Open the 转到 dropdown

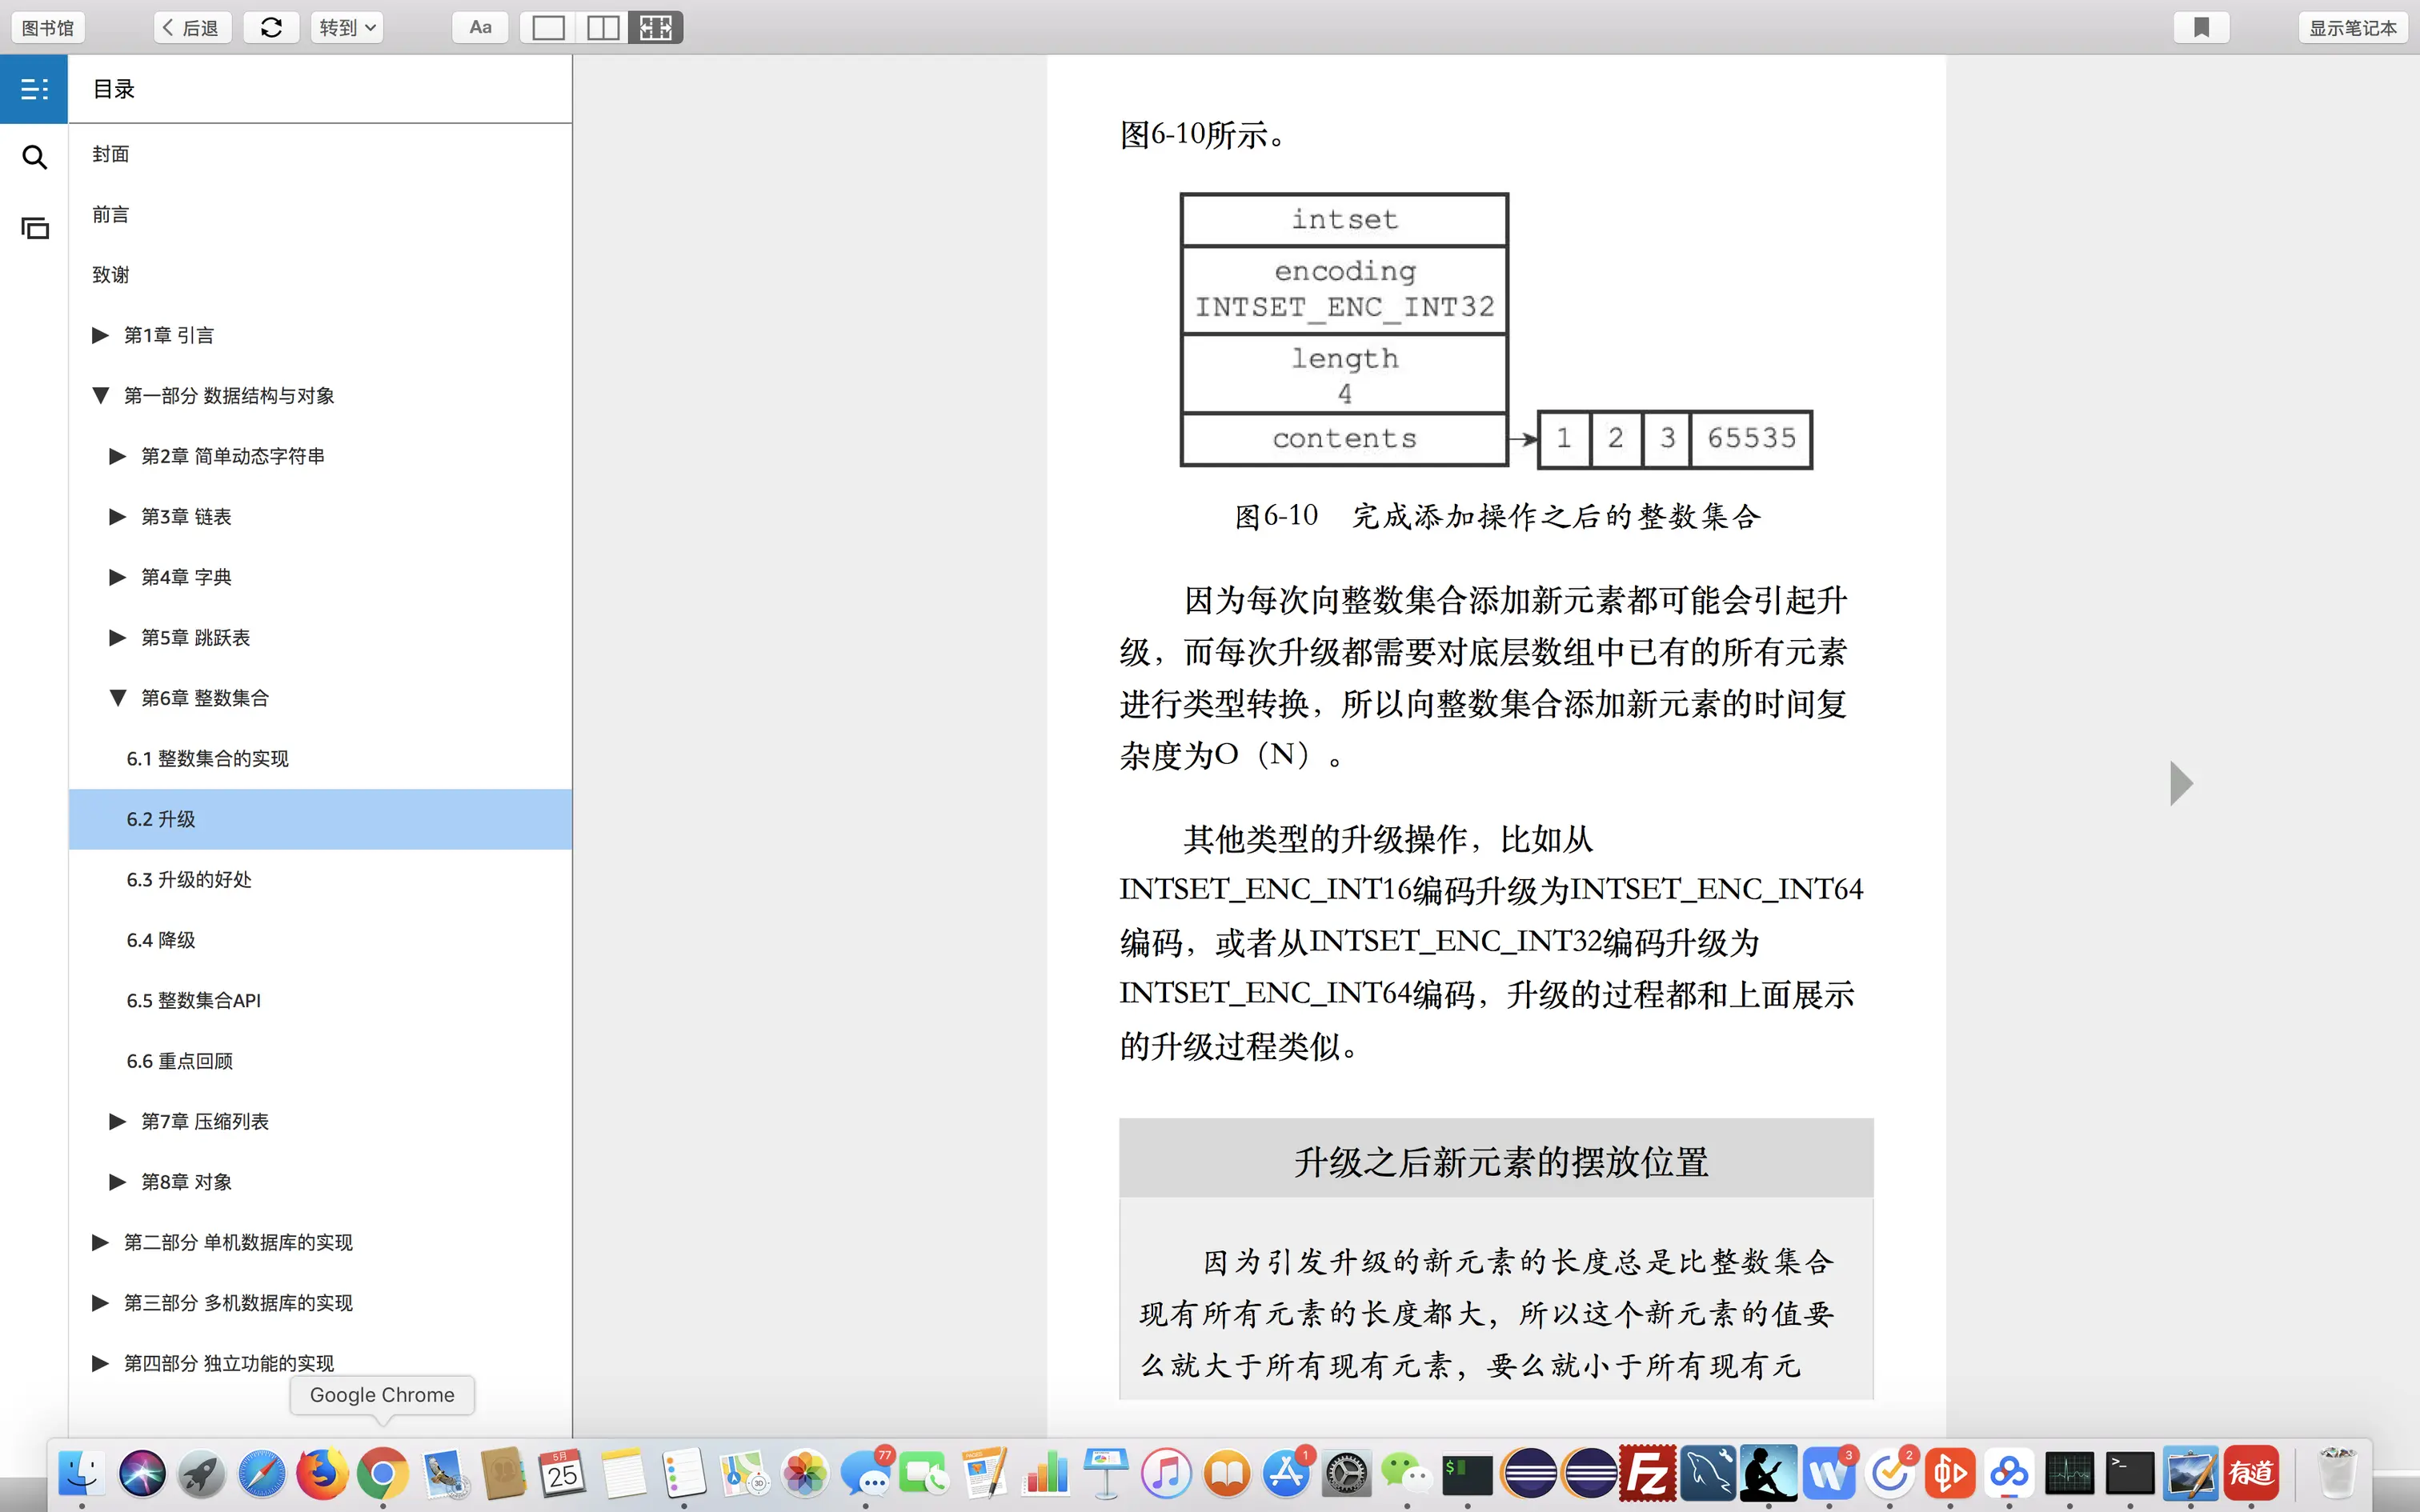347,27
